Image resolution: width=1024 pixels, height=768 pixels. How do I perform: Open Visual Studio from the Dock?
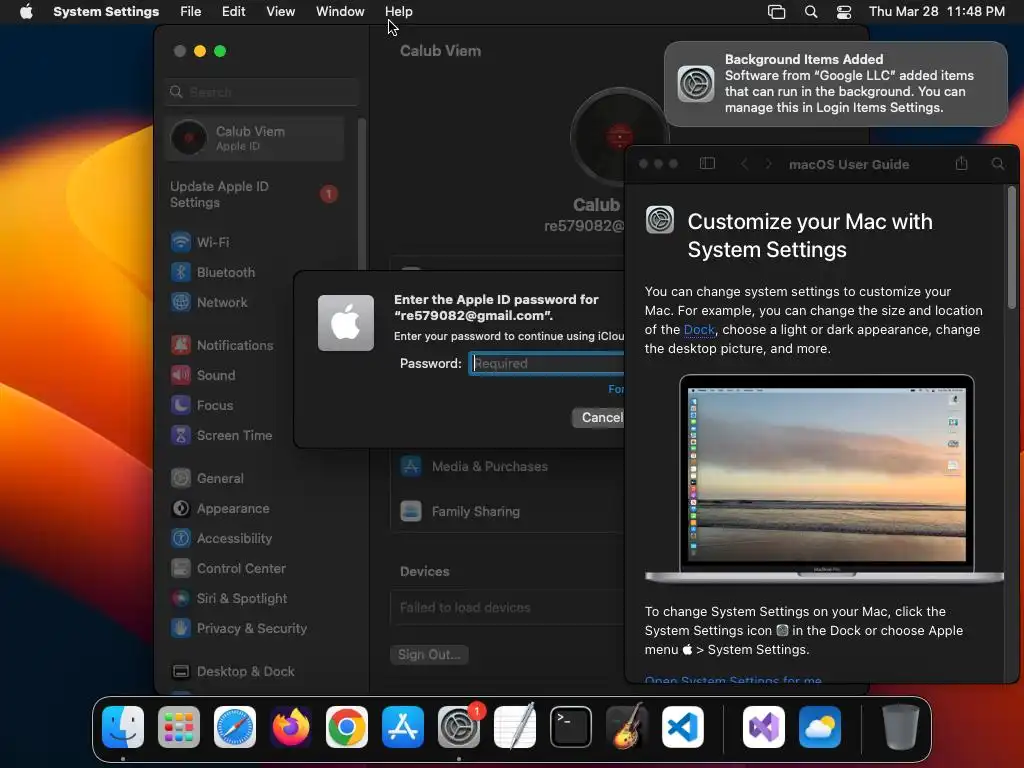[764, 726]
